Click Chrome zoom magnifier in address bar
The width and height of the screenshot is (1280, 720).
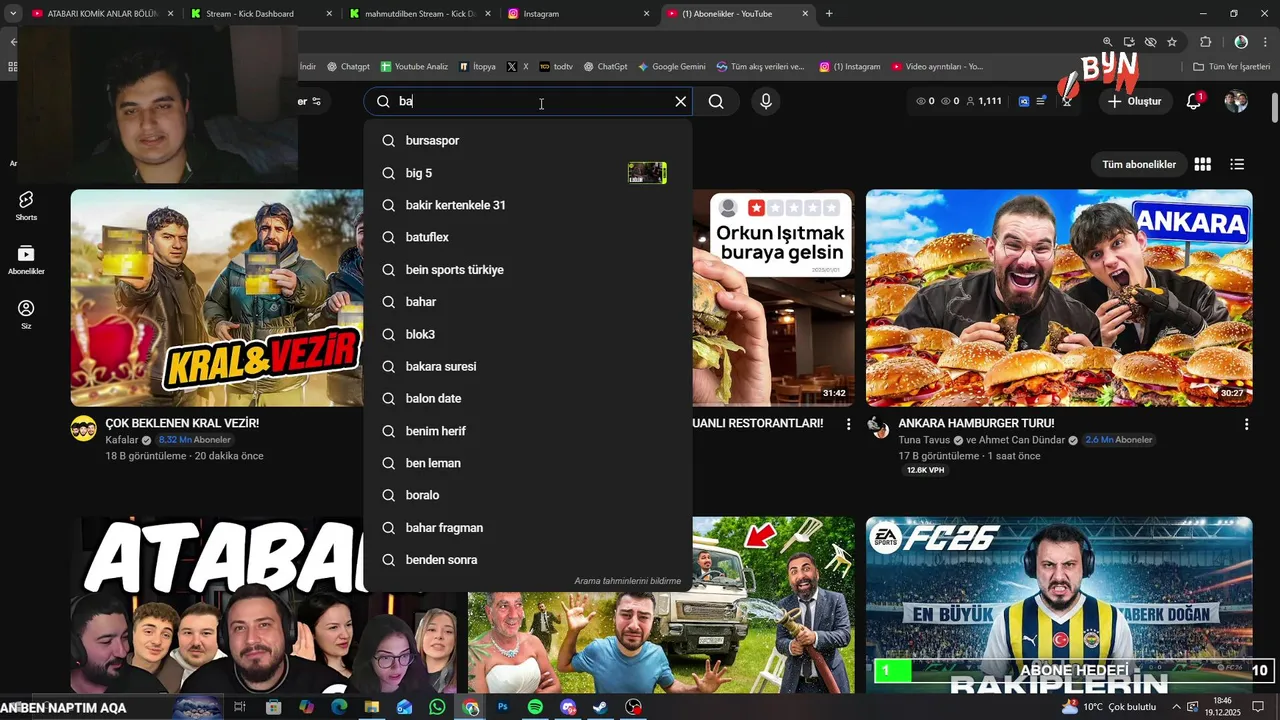[x=1108, y=42]
